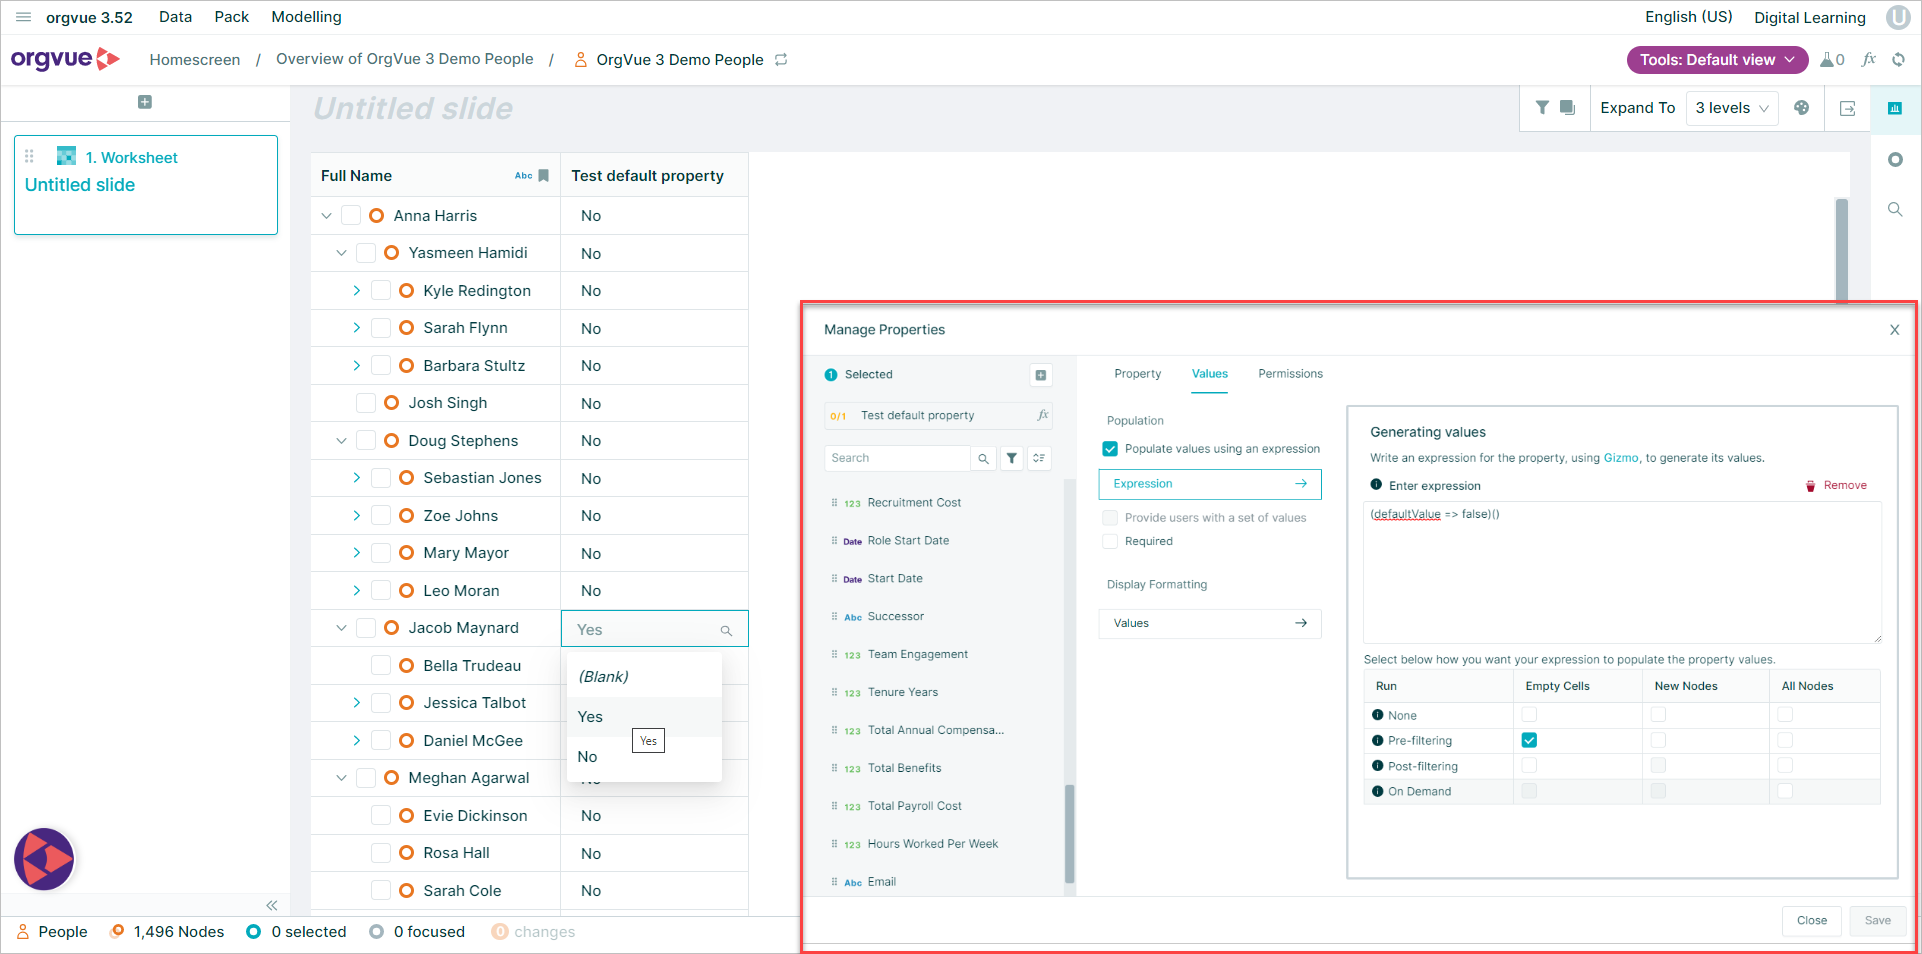
Task: Collapse the Doug Stephens node
Action: pyautogui.click(x=342, y=440)
